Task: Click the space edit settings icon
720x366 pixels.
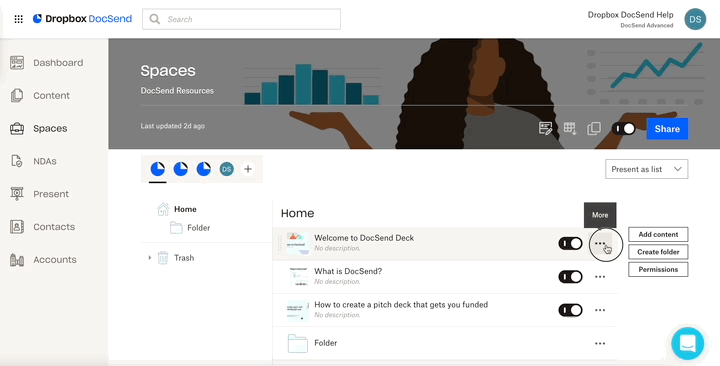Action: click(x=546, y=129)
